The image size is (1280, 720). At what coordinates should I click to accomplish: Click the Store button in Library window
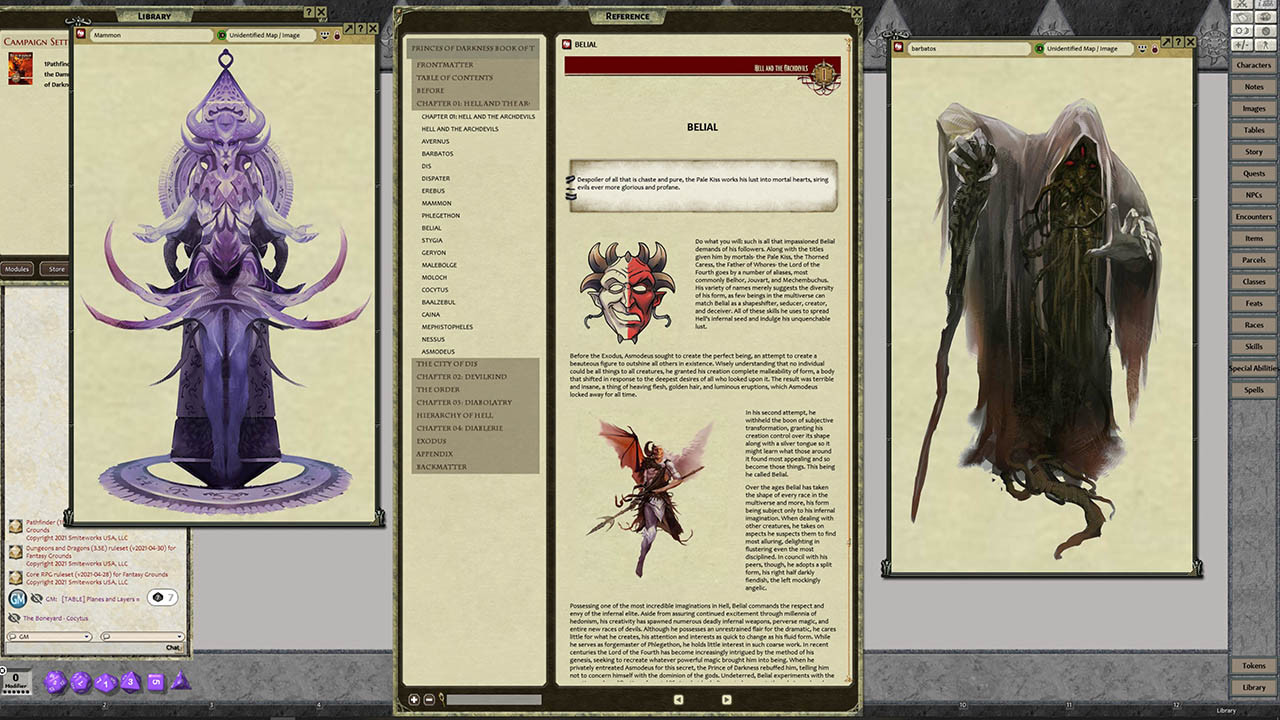[57, 269]
